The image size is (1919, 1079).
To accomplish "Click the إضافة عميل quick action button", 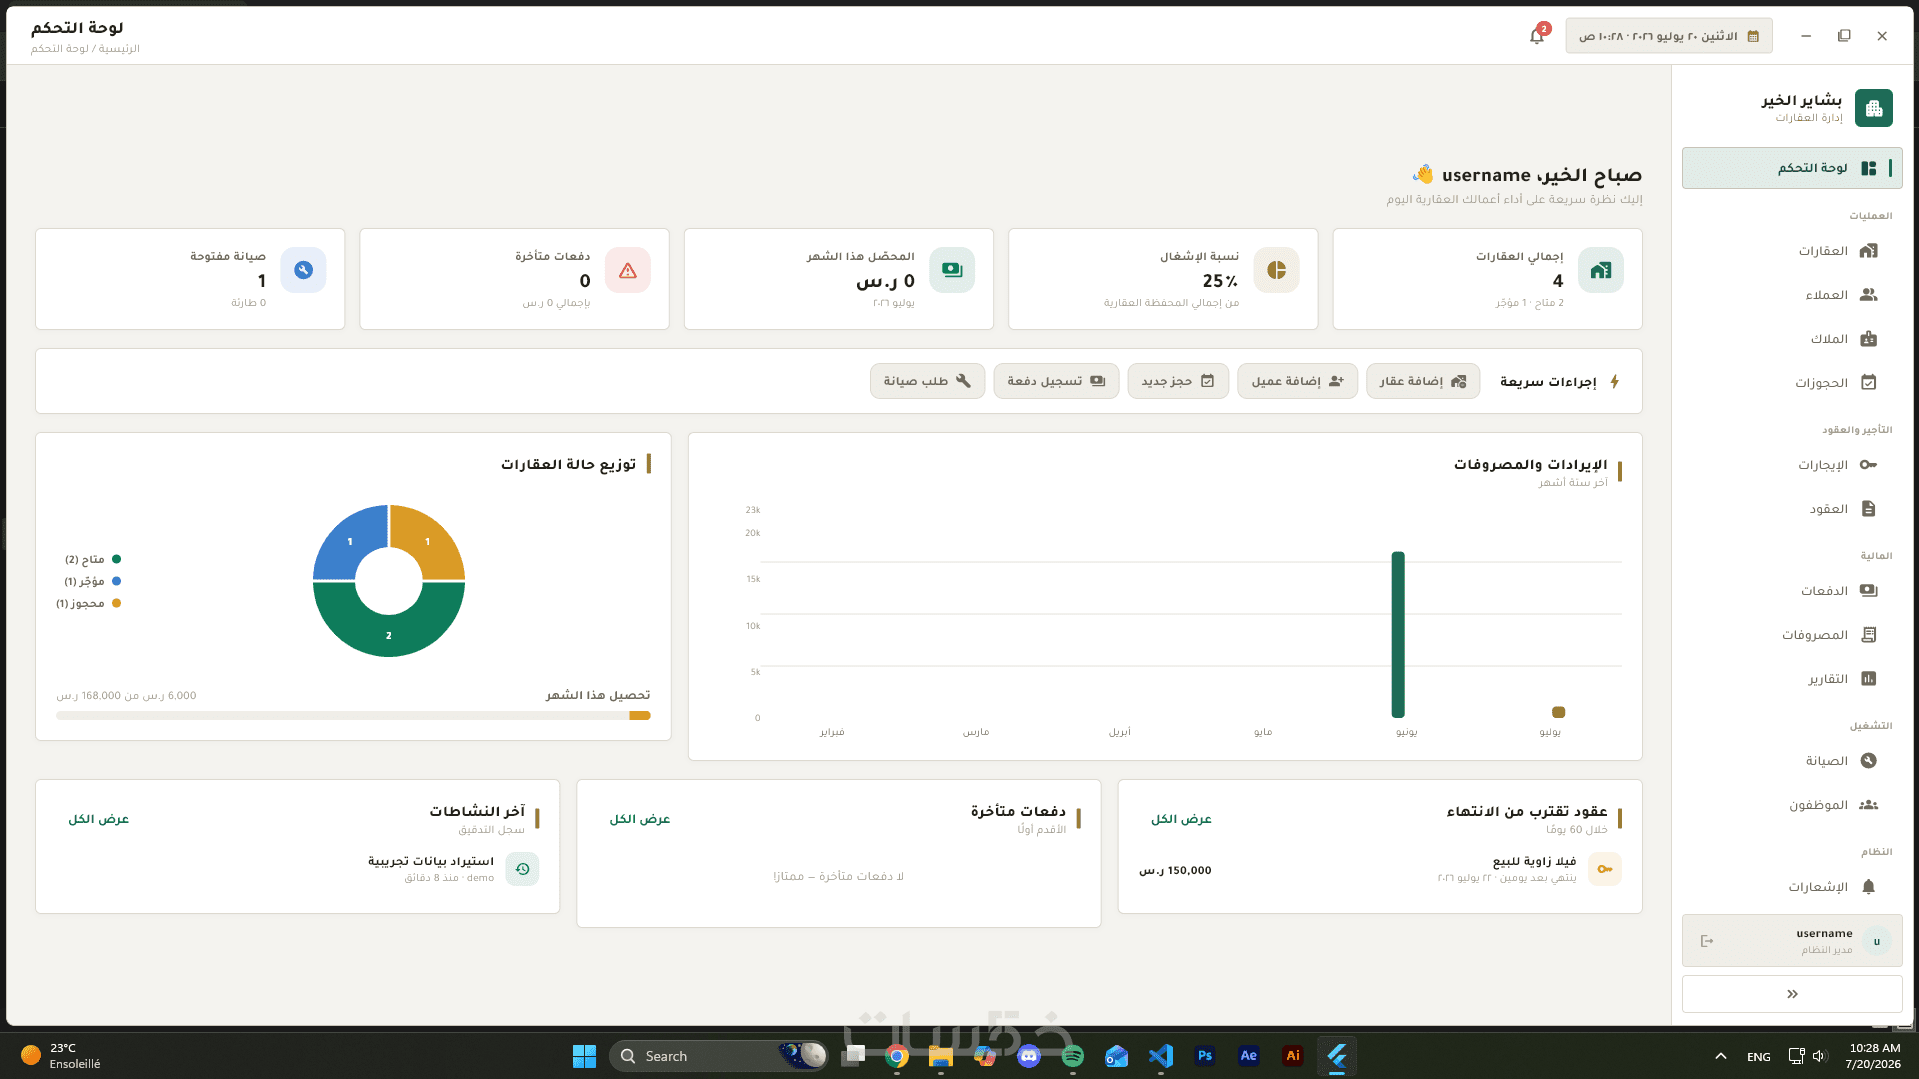I will tap(1297, 381).
